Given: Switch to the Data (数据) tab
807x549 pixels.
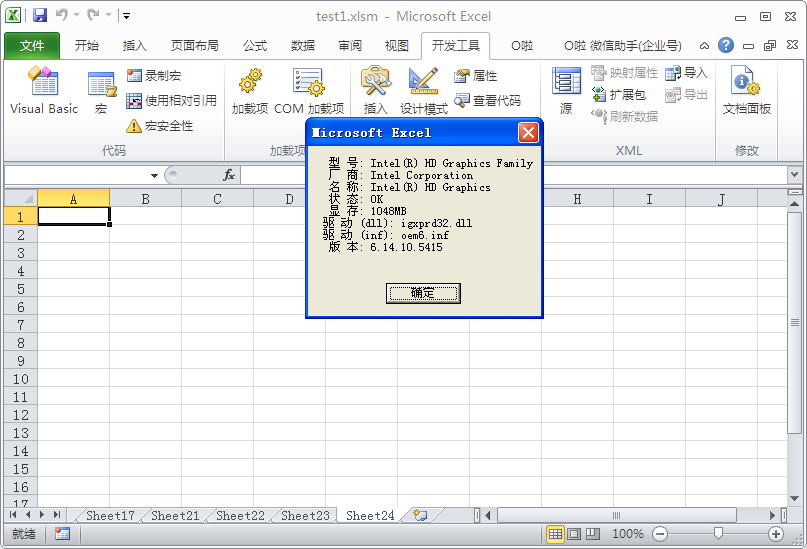Looking at the screenshot, I should point(303,46).
